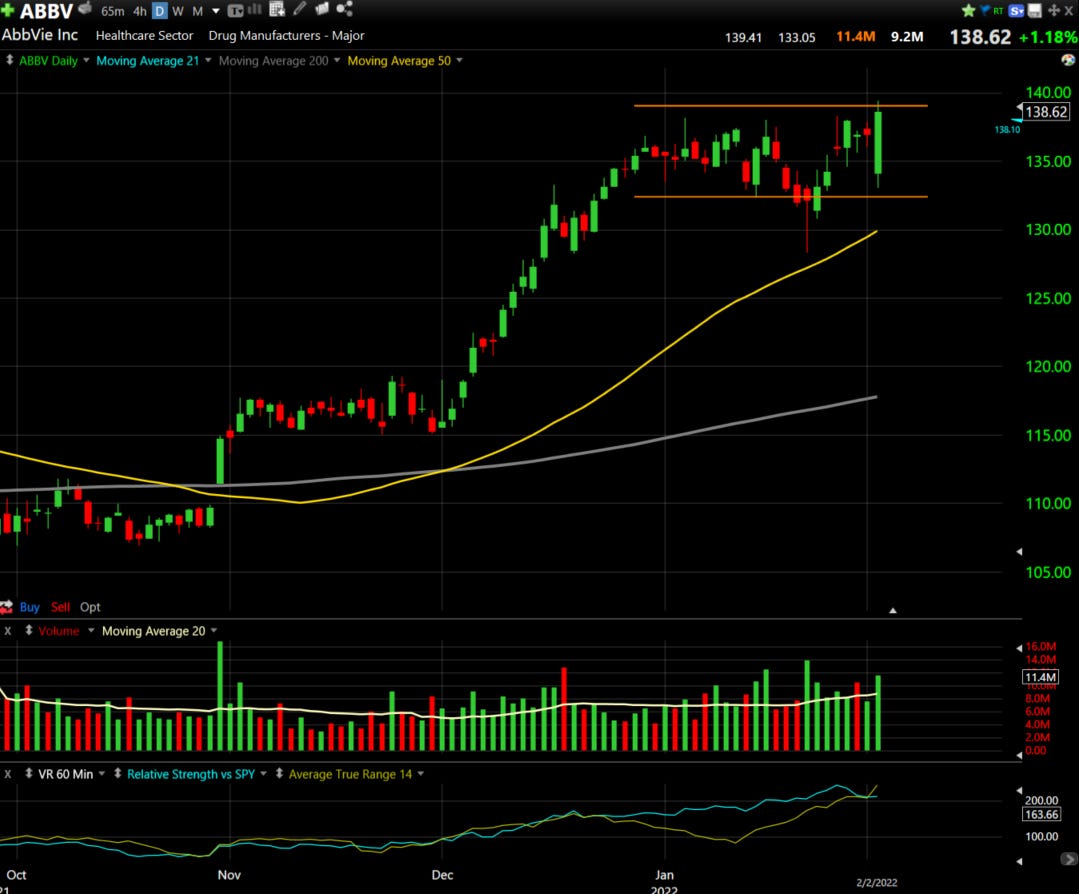Screen dimensions: 1079x894
Task: Click the VR 60 Min label
Action: tap(65, 774)
